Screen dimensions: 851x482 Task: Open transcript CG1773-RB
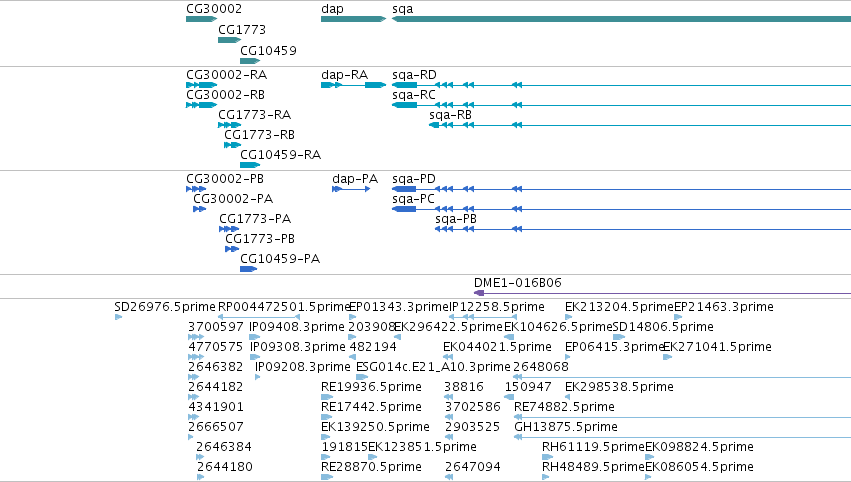coord(259,135)
